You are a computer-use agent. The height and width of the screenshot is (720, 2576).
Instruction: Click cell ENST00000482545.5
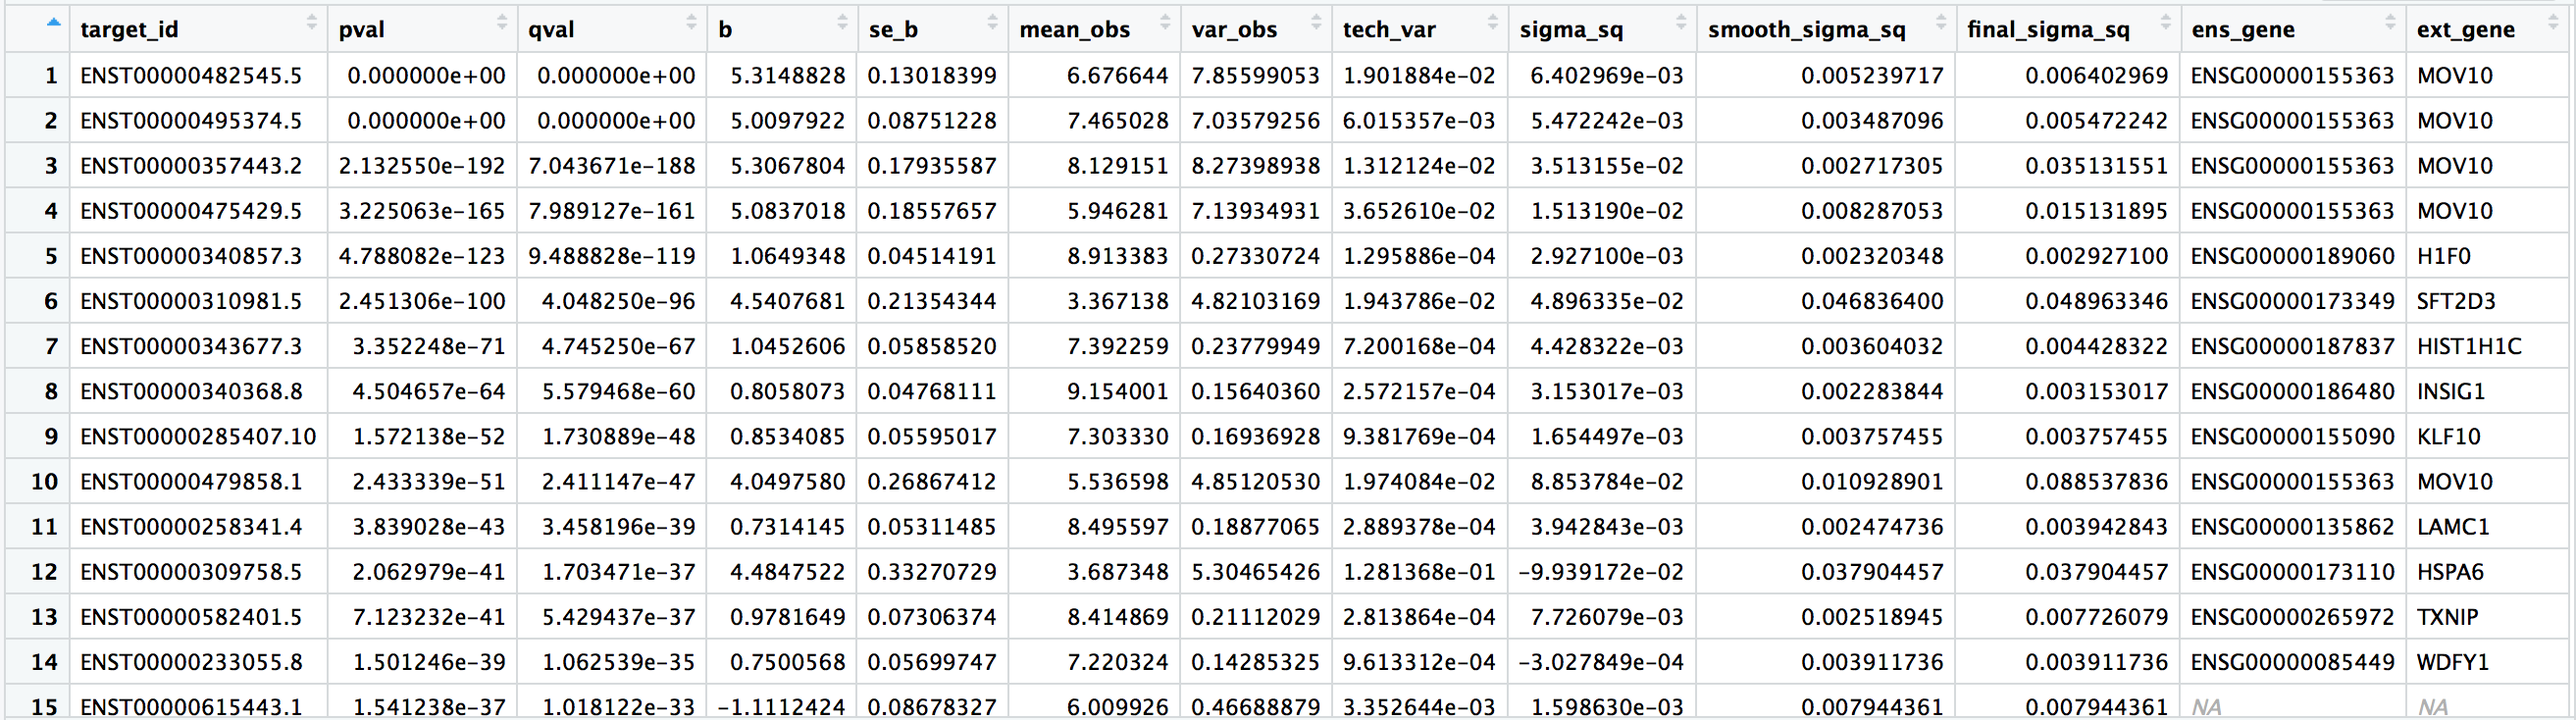[191, 75]
